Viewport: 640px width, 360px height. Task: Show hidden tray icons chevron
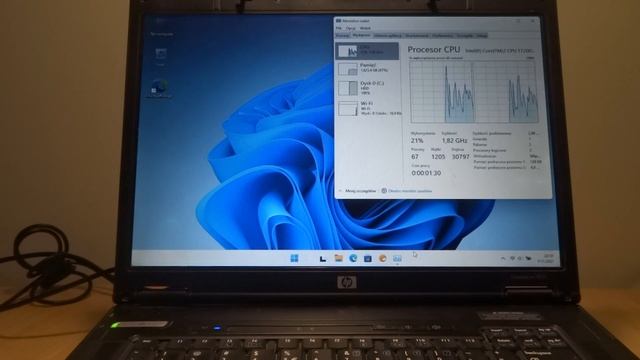pyautogui.click(x=504, y=258)
